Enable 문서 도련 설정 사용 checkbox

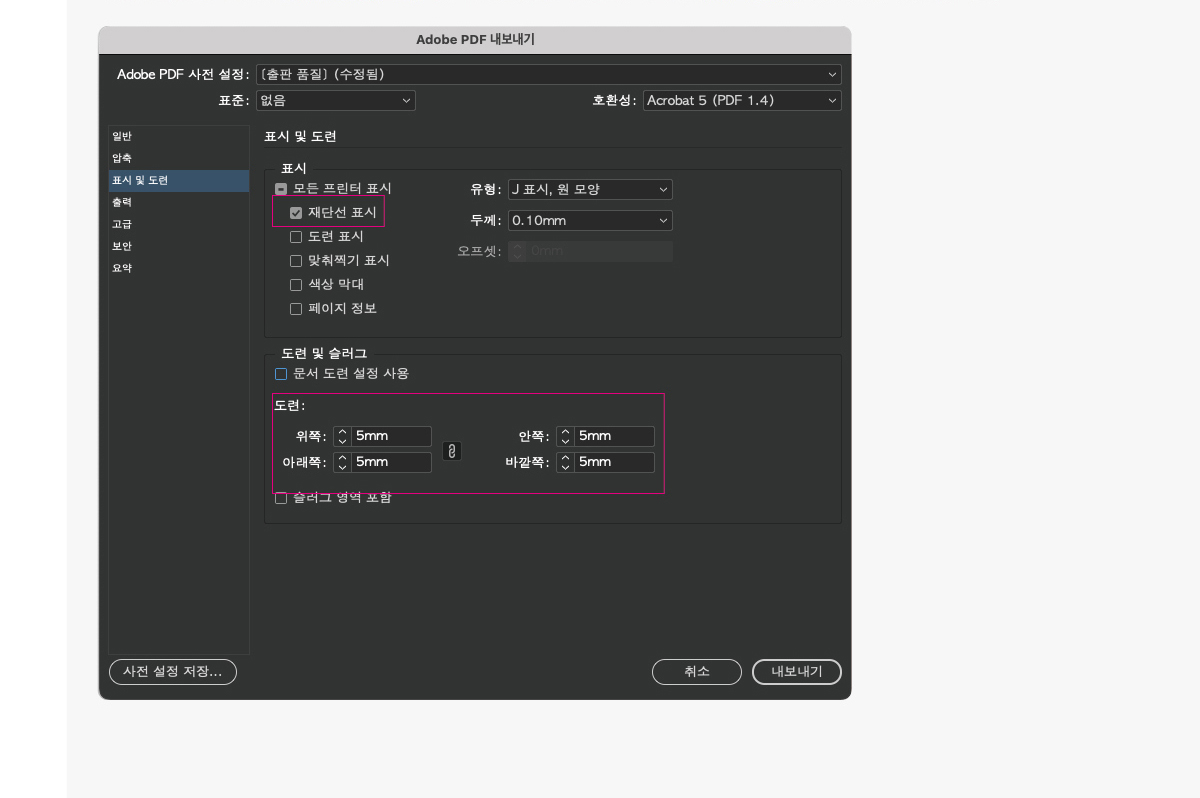(x=281, y=373)
